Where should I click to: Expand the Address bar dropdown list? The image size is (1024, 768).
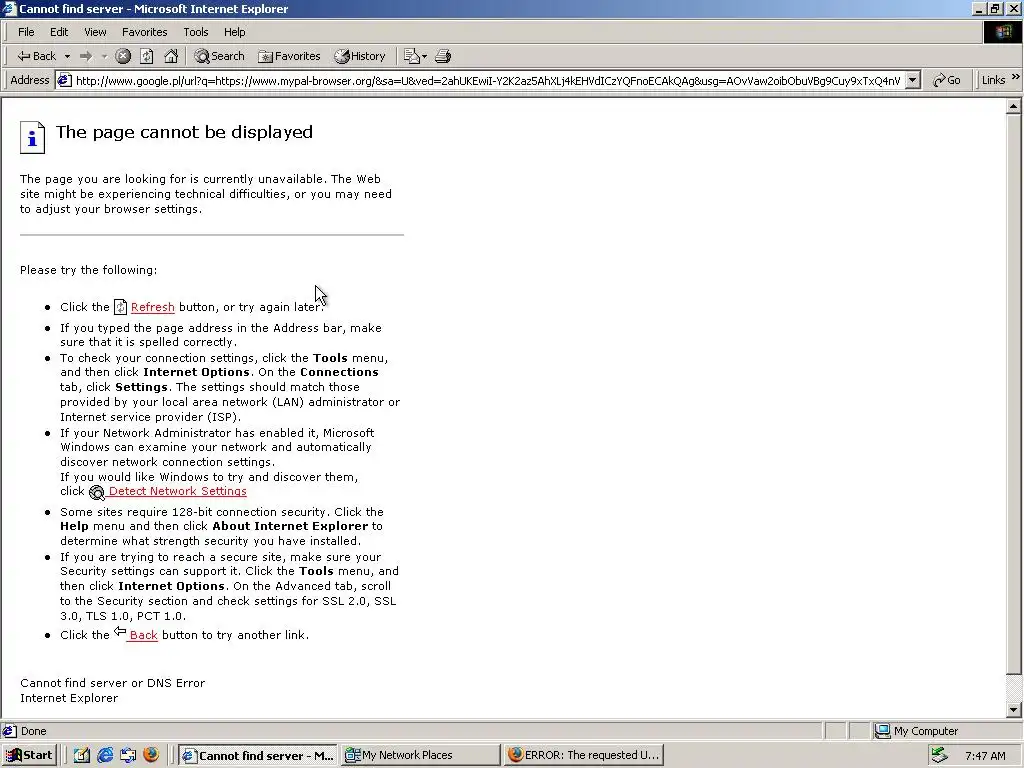[x=913, y=80]
